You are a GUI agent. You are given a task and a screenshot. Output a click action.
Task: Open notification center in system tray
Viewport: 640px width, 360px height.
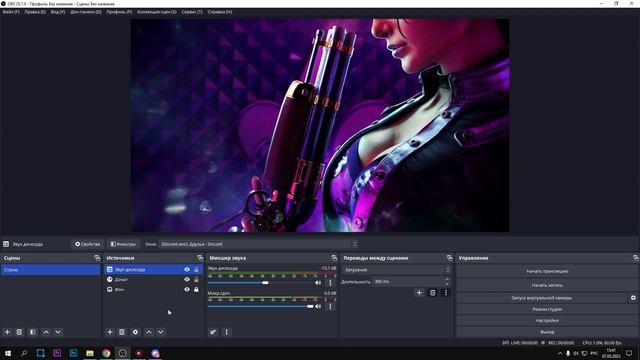pyautogui.click(x=629, y=353)
